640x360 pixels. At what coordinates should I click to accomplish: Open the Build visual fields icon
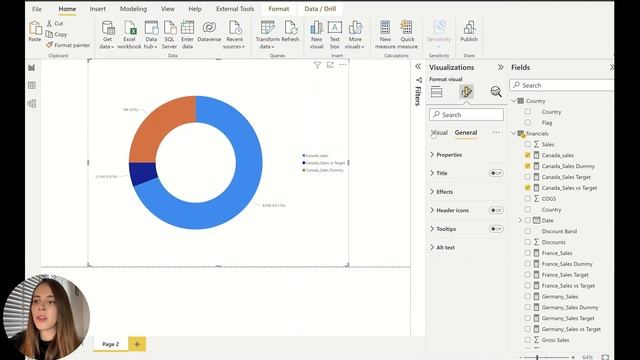pyautogui.click(x=436, y=92)
